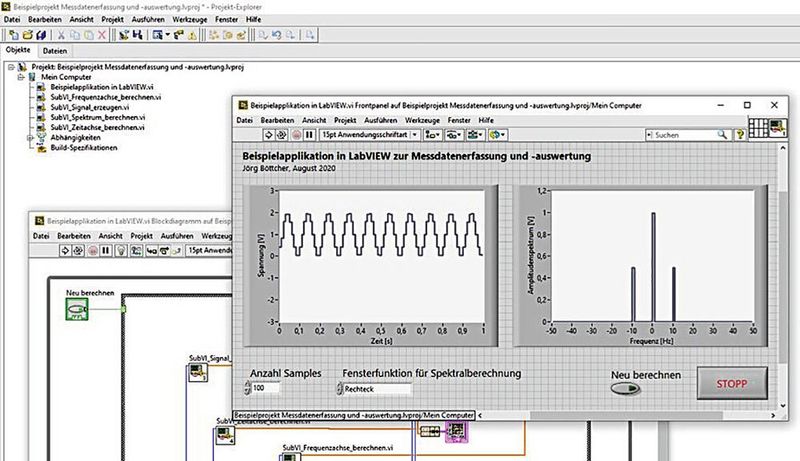800x461 pixels.
Task: Open the Distribute Objects menu in Frontpanel
Action: (454, 135)
